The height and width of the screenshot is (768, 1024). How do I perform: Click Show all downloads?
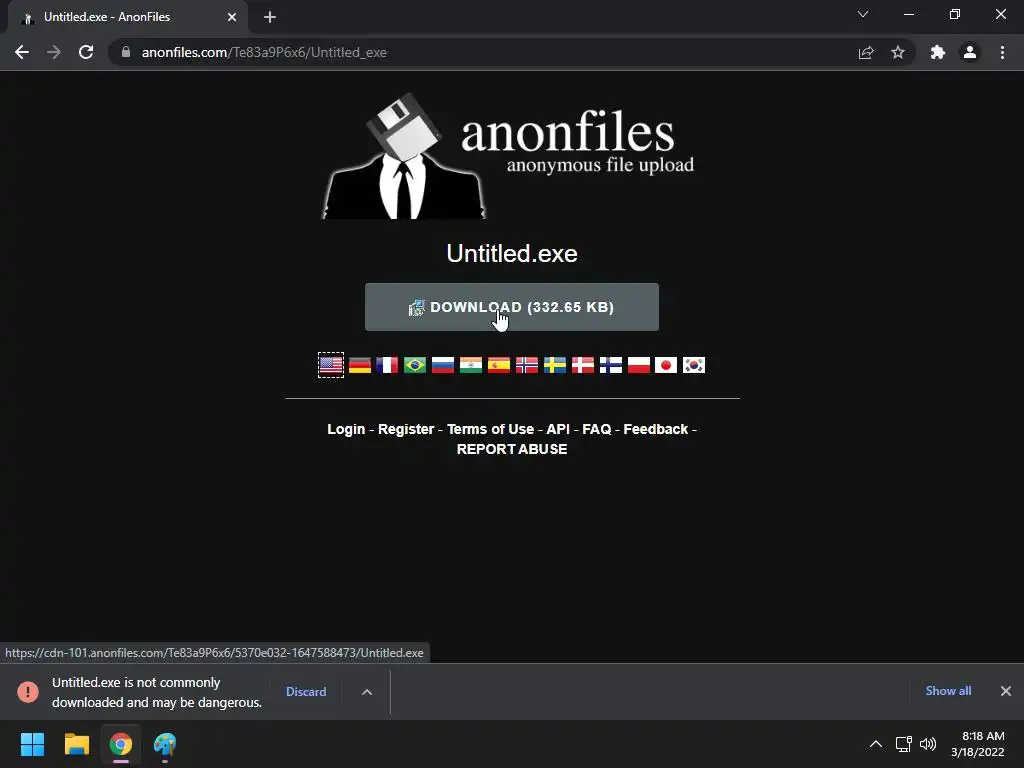[x=948, y=691]
